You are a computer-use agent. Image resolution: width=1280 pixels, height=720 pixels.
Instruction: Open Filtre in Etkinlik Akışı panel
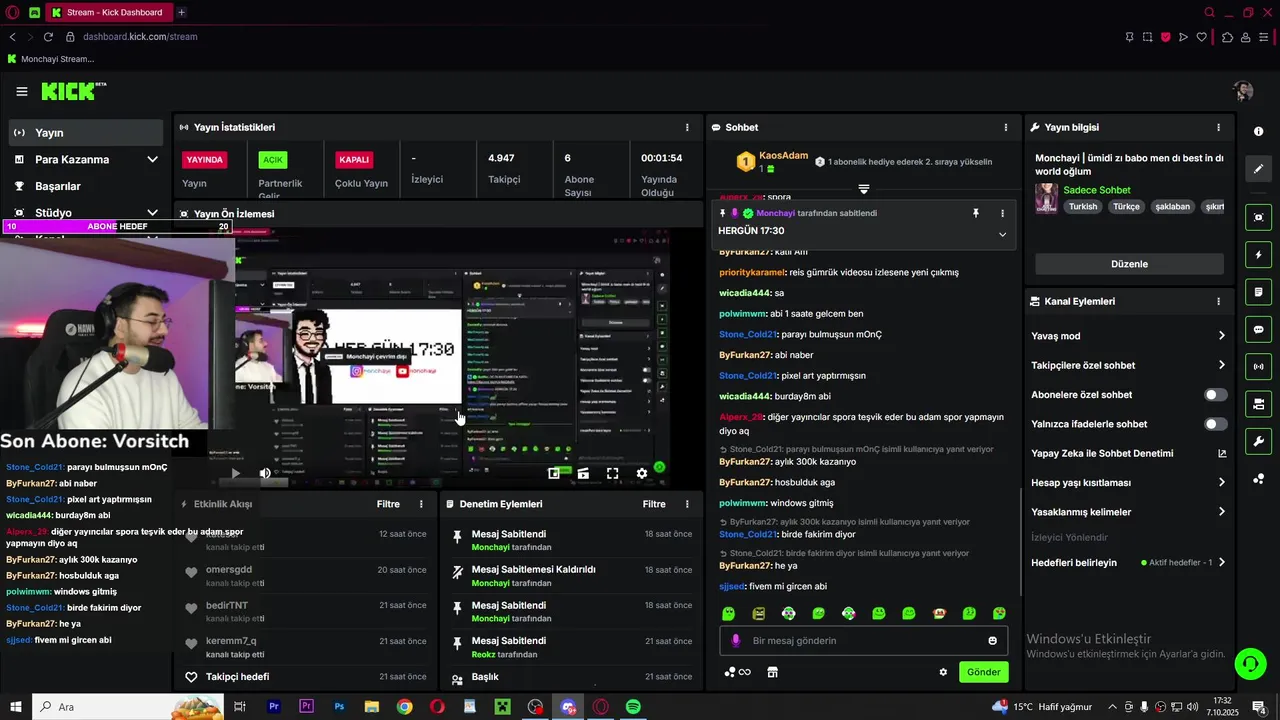click(388, 504)
